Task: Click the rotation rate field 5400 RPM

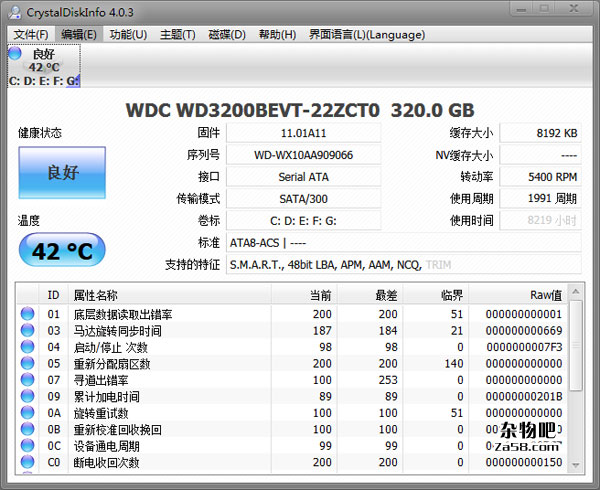Action: click(540, 177)
